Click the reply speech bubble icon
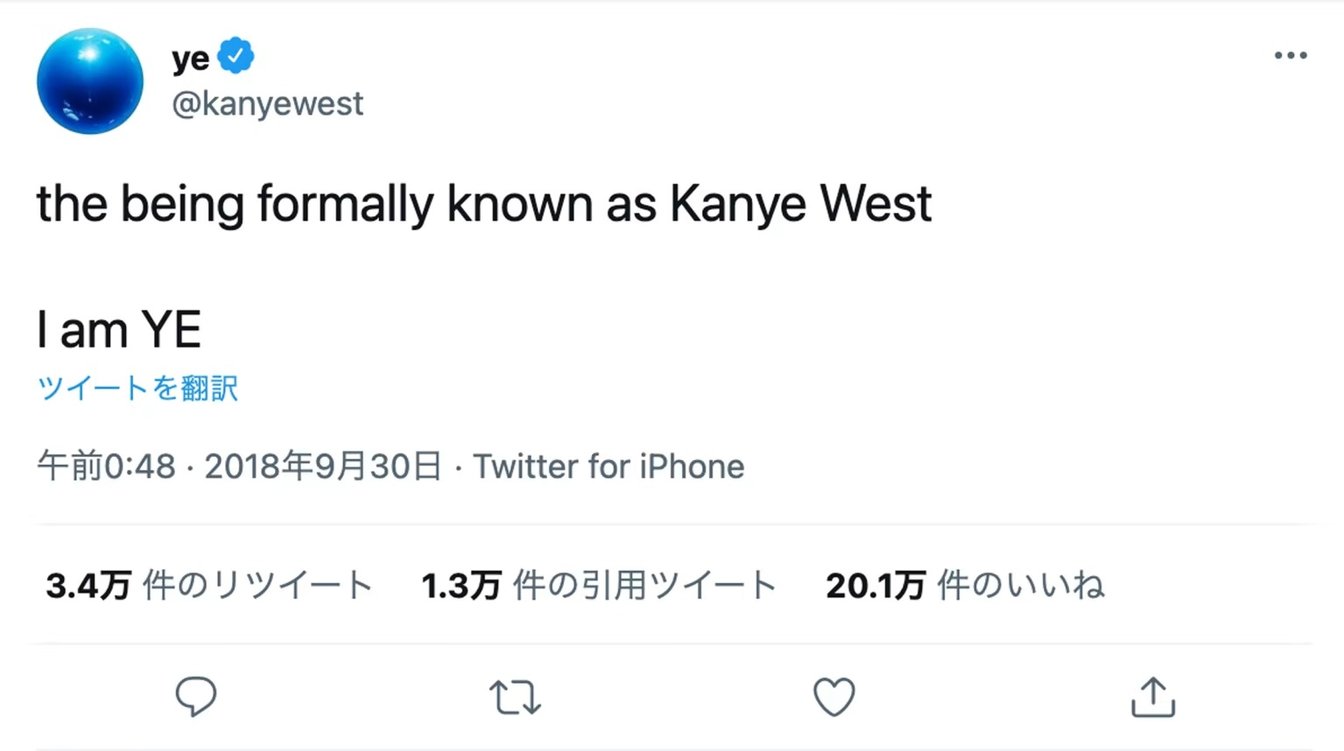 (196, 696)
